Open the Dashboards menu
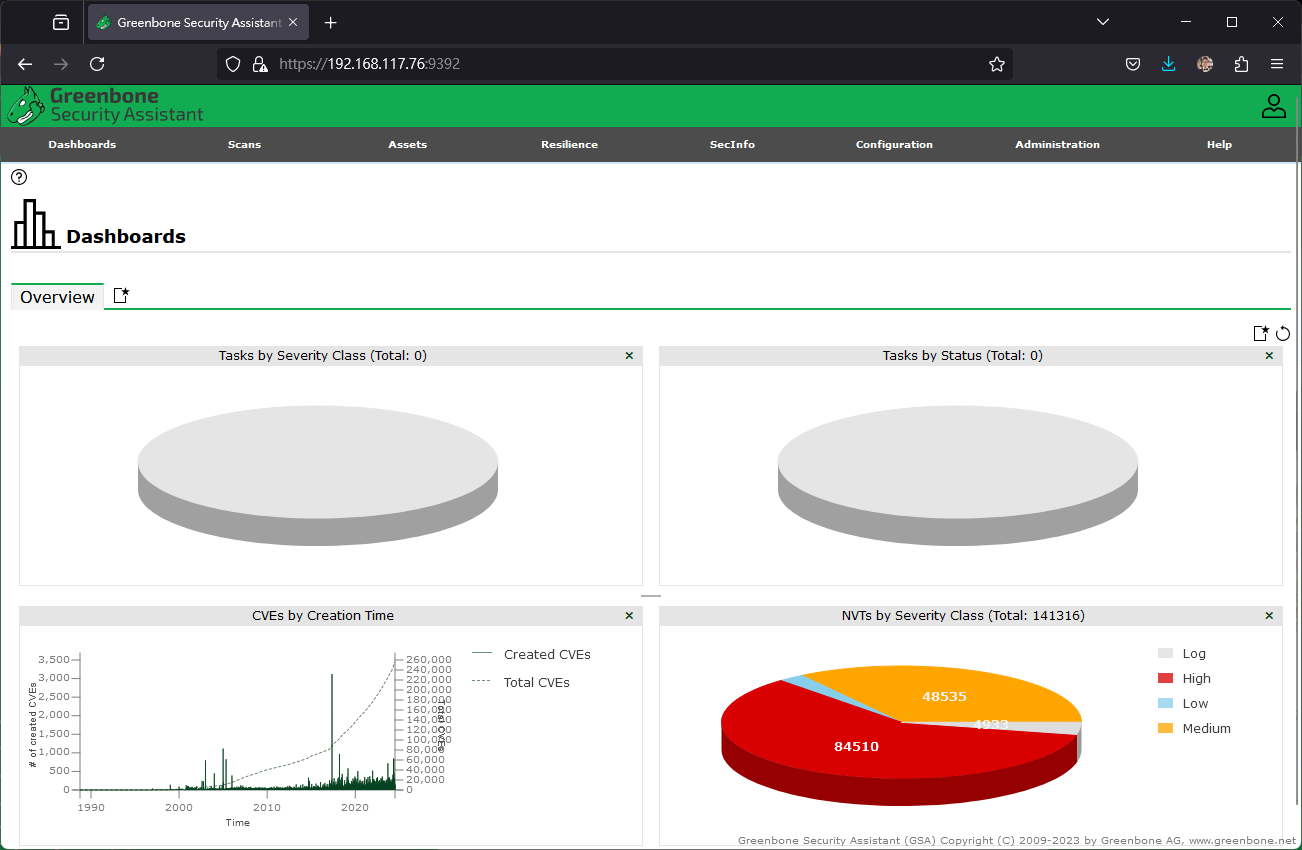The image size is (1302, 850). pos(82,144)
